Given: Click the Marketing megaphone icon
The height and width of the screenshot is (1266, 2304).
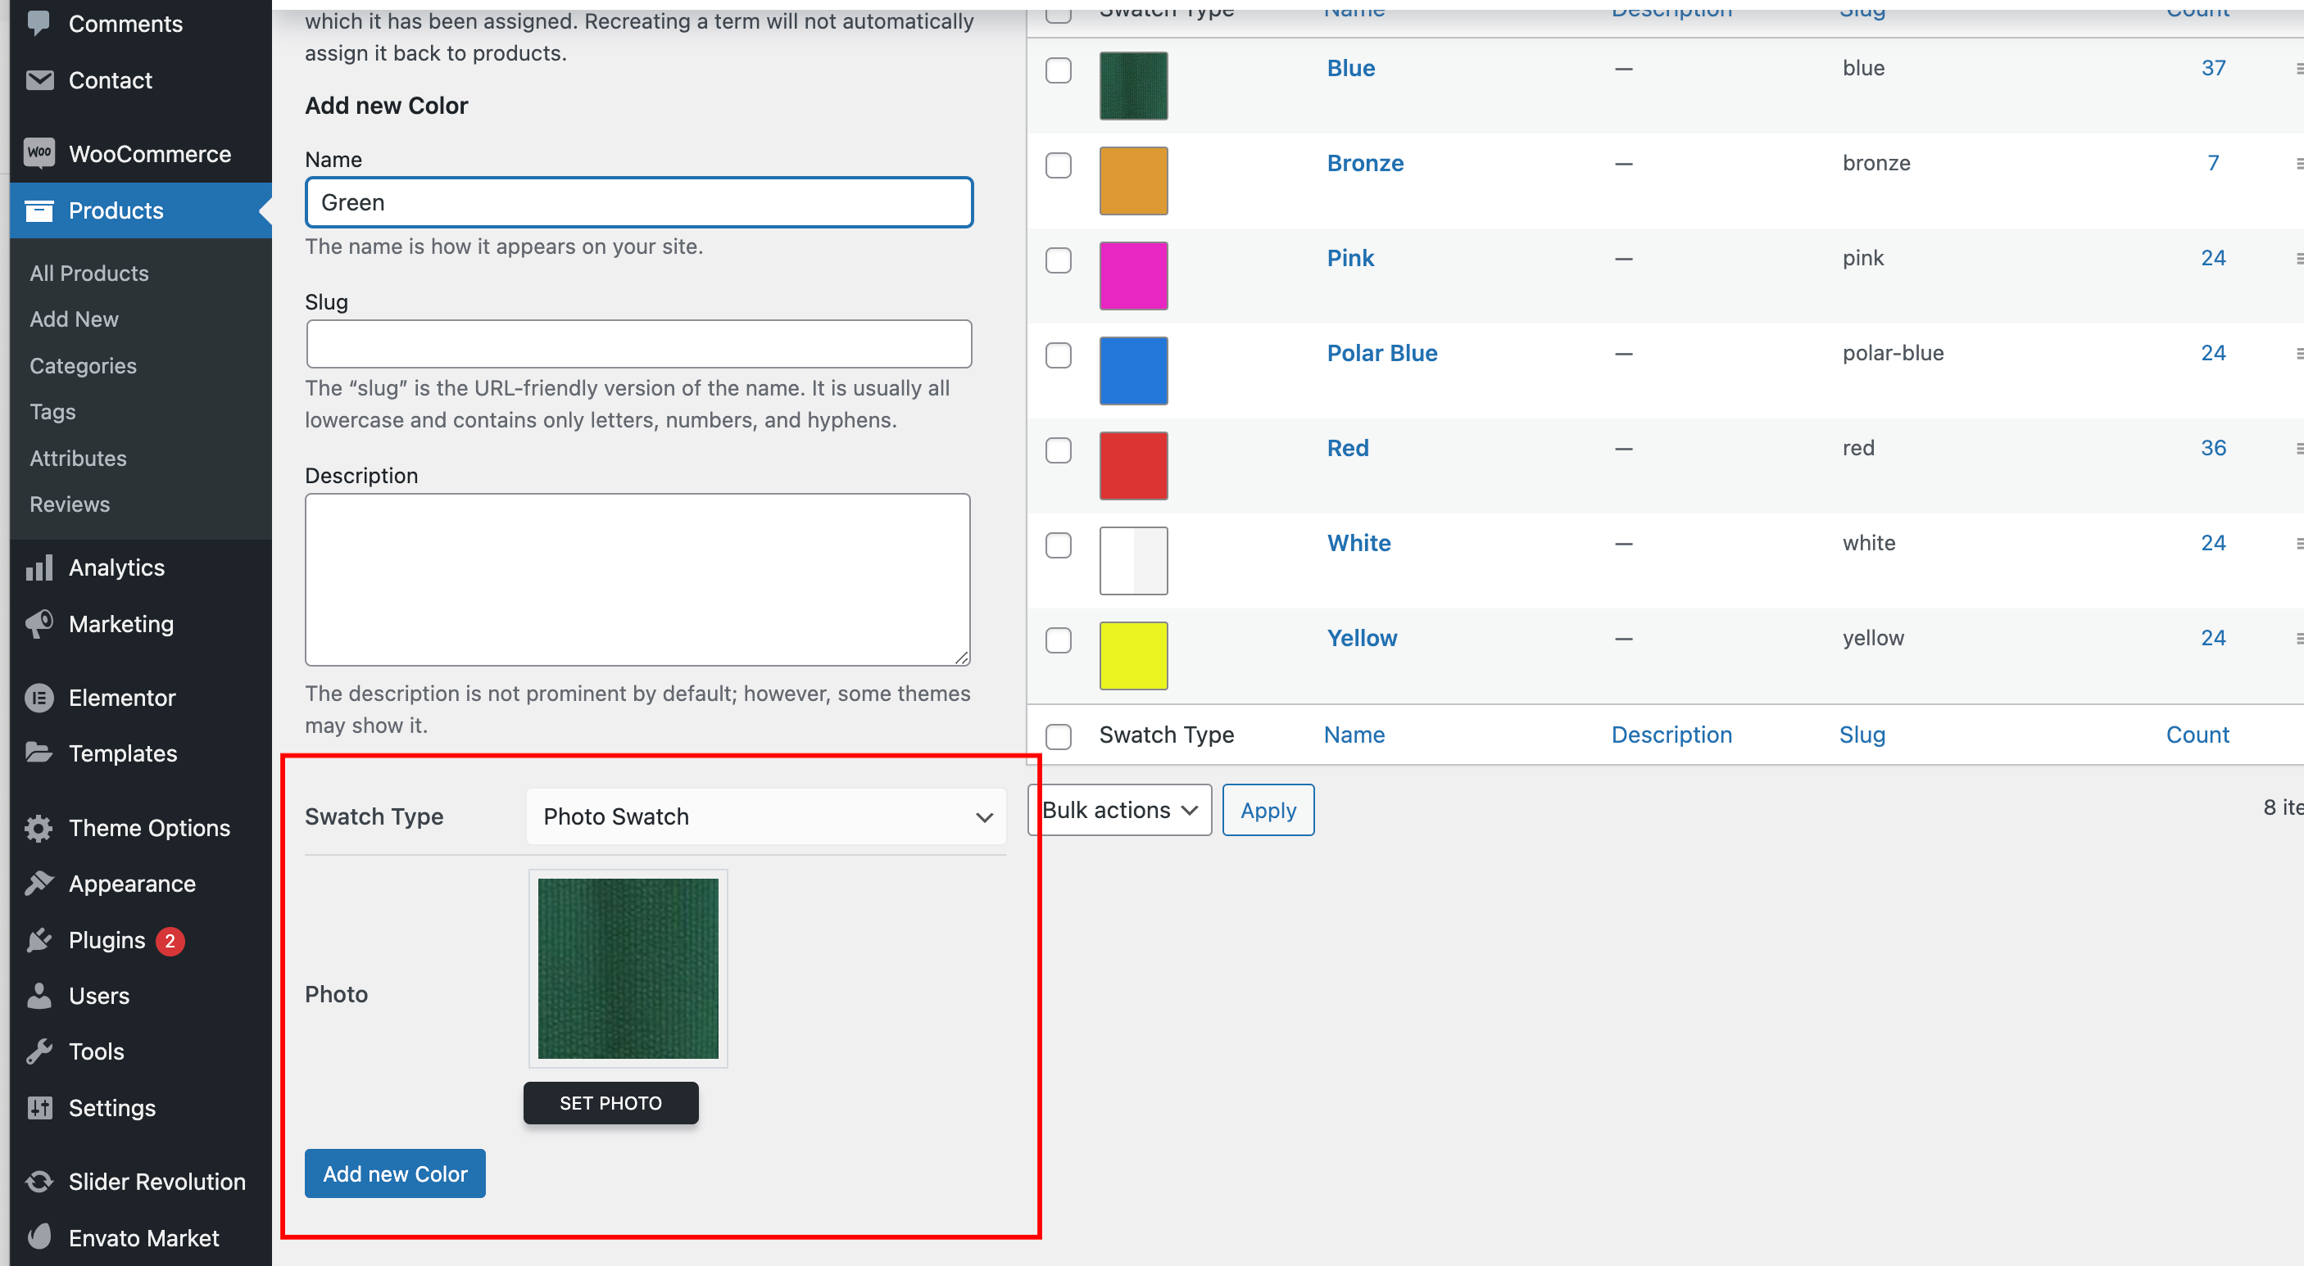Looking at the screenshot, I should click(39, 624).
